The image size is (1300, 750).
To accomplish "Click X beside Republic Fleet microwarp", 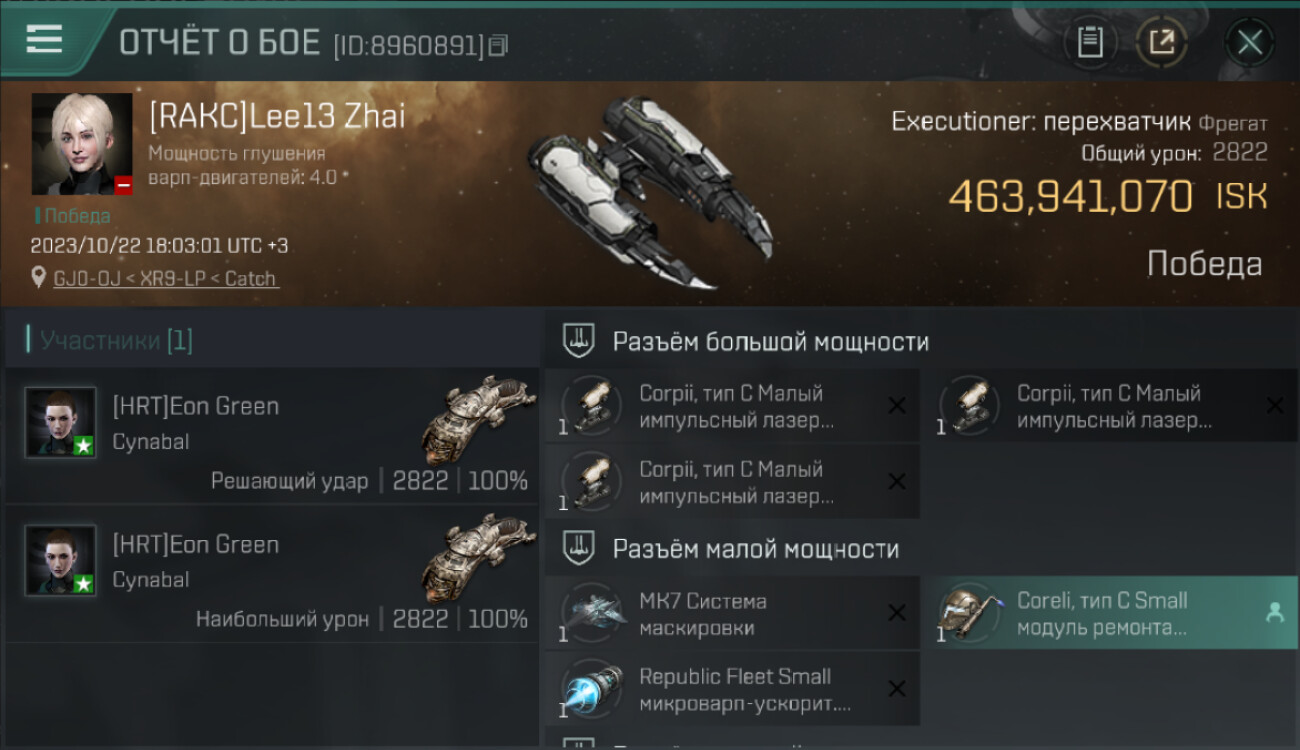I will coord(897,689).
